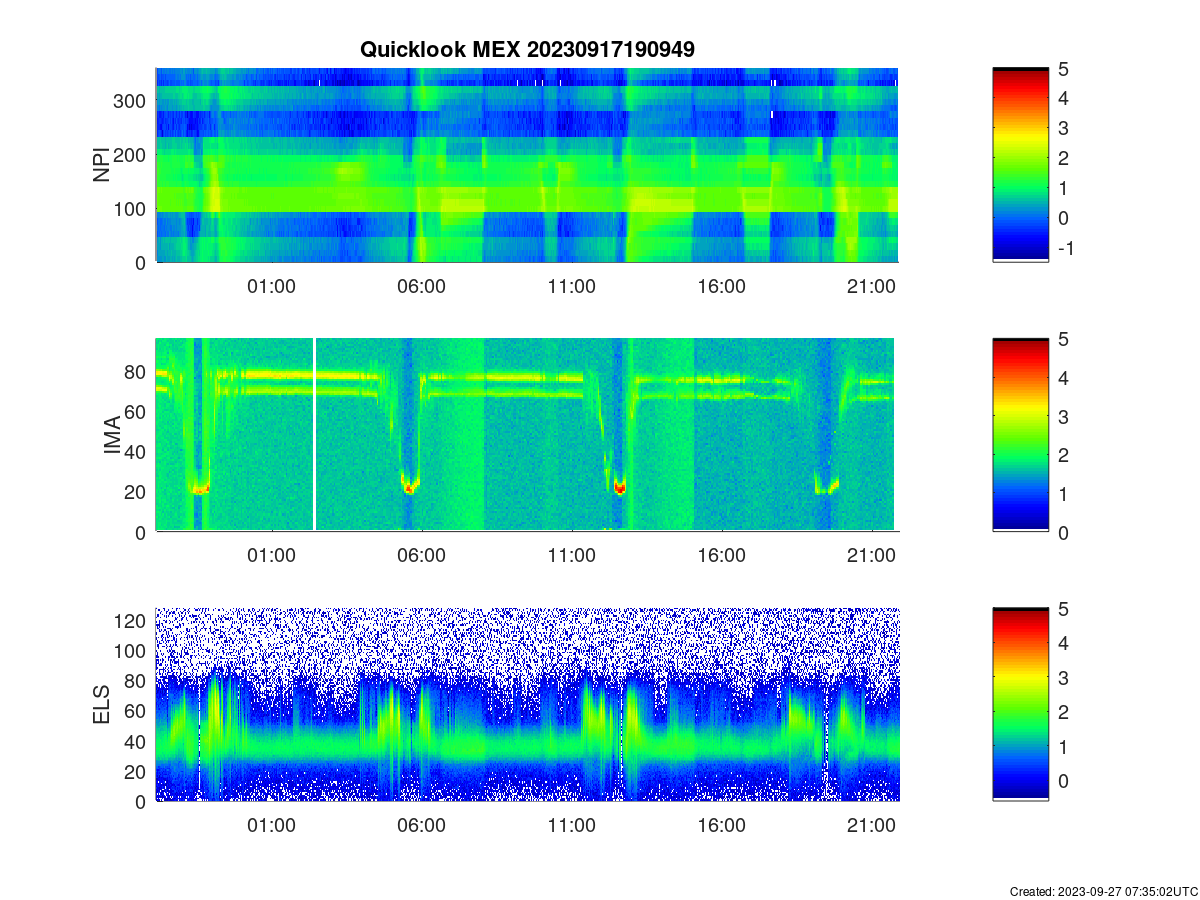Click the 120 label on the ELS y-axis
Image resolution: width=1200 pixels, height=900 pixels.
(x=132, y=621)
